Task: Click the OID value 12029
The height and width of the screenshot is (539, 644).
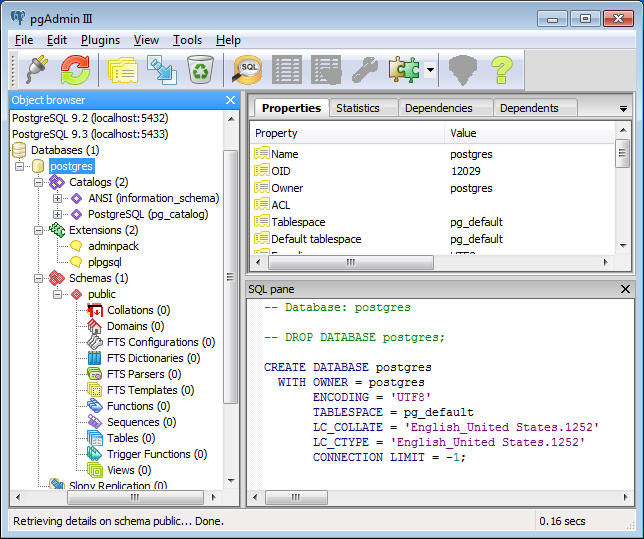Action: [x=465, y=171]
